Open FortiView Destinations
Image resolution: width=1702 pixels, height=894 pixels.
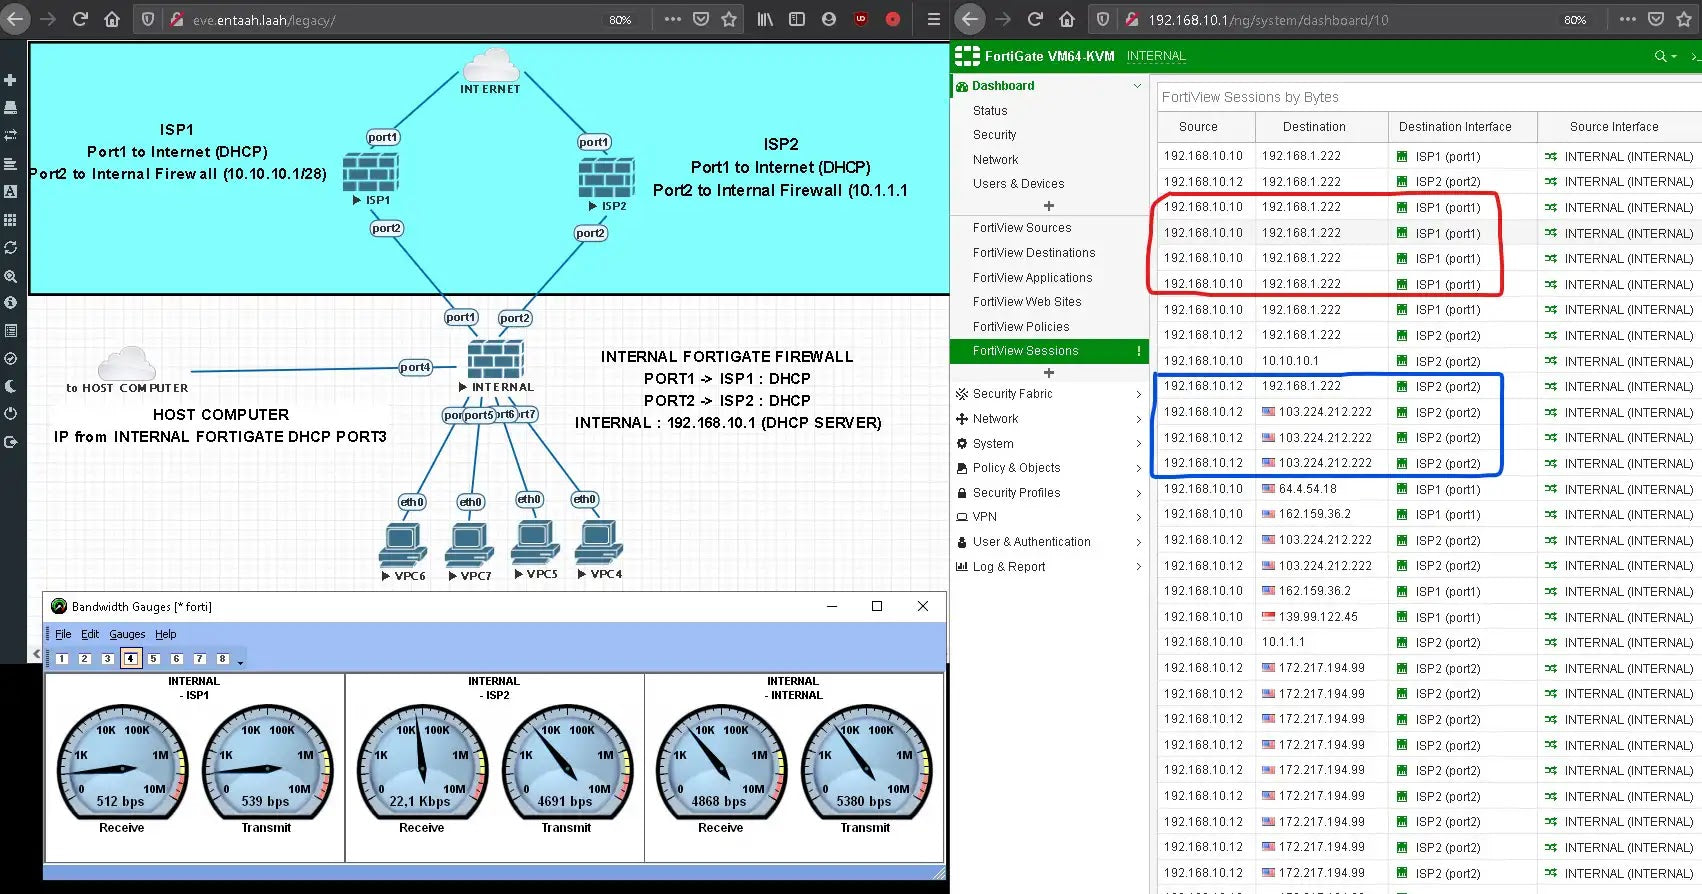coord(1034,253)
